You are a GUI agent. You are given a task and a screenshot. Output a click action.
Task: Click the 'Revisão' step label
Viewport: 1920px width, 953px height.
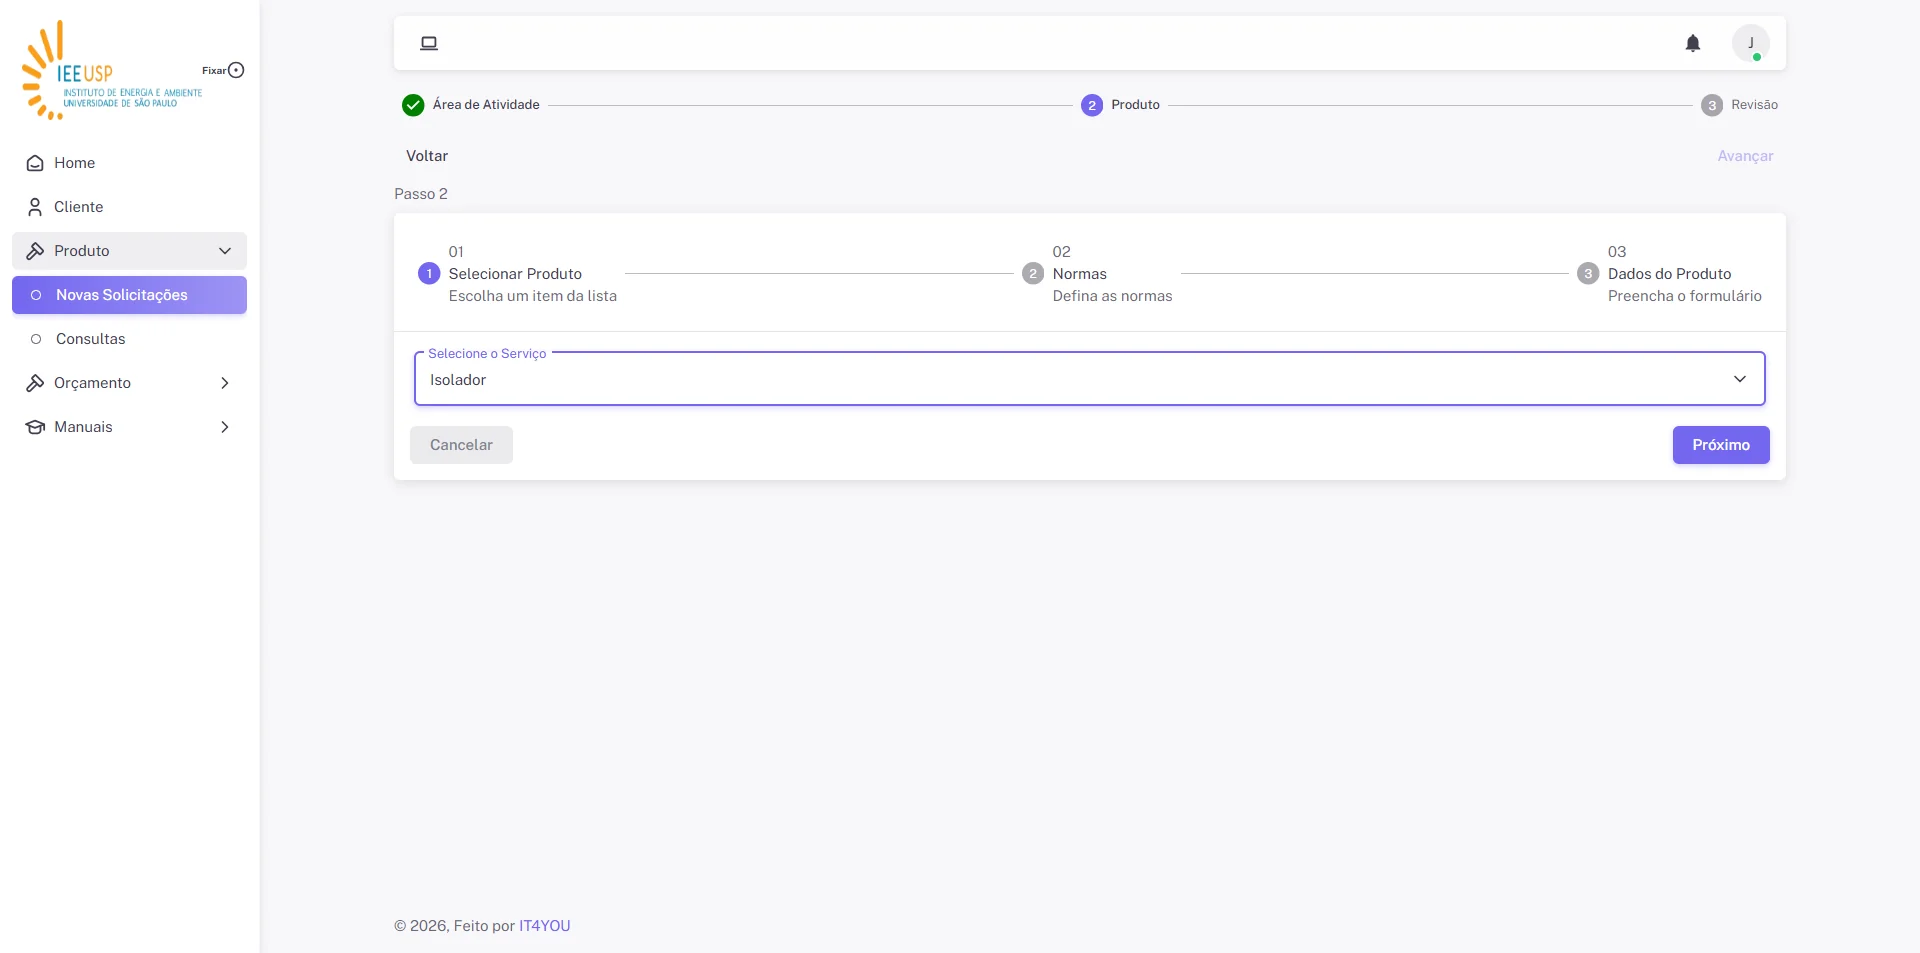coord(1755,105)
